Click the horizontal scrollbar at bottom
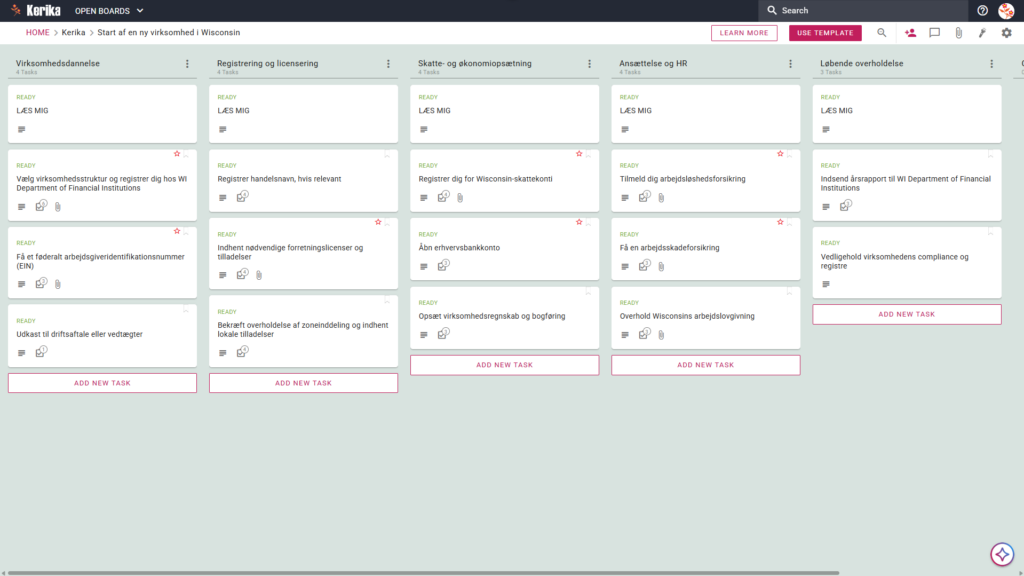Screen dimensions: 1024x576 pos(423,573)
